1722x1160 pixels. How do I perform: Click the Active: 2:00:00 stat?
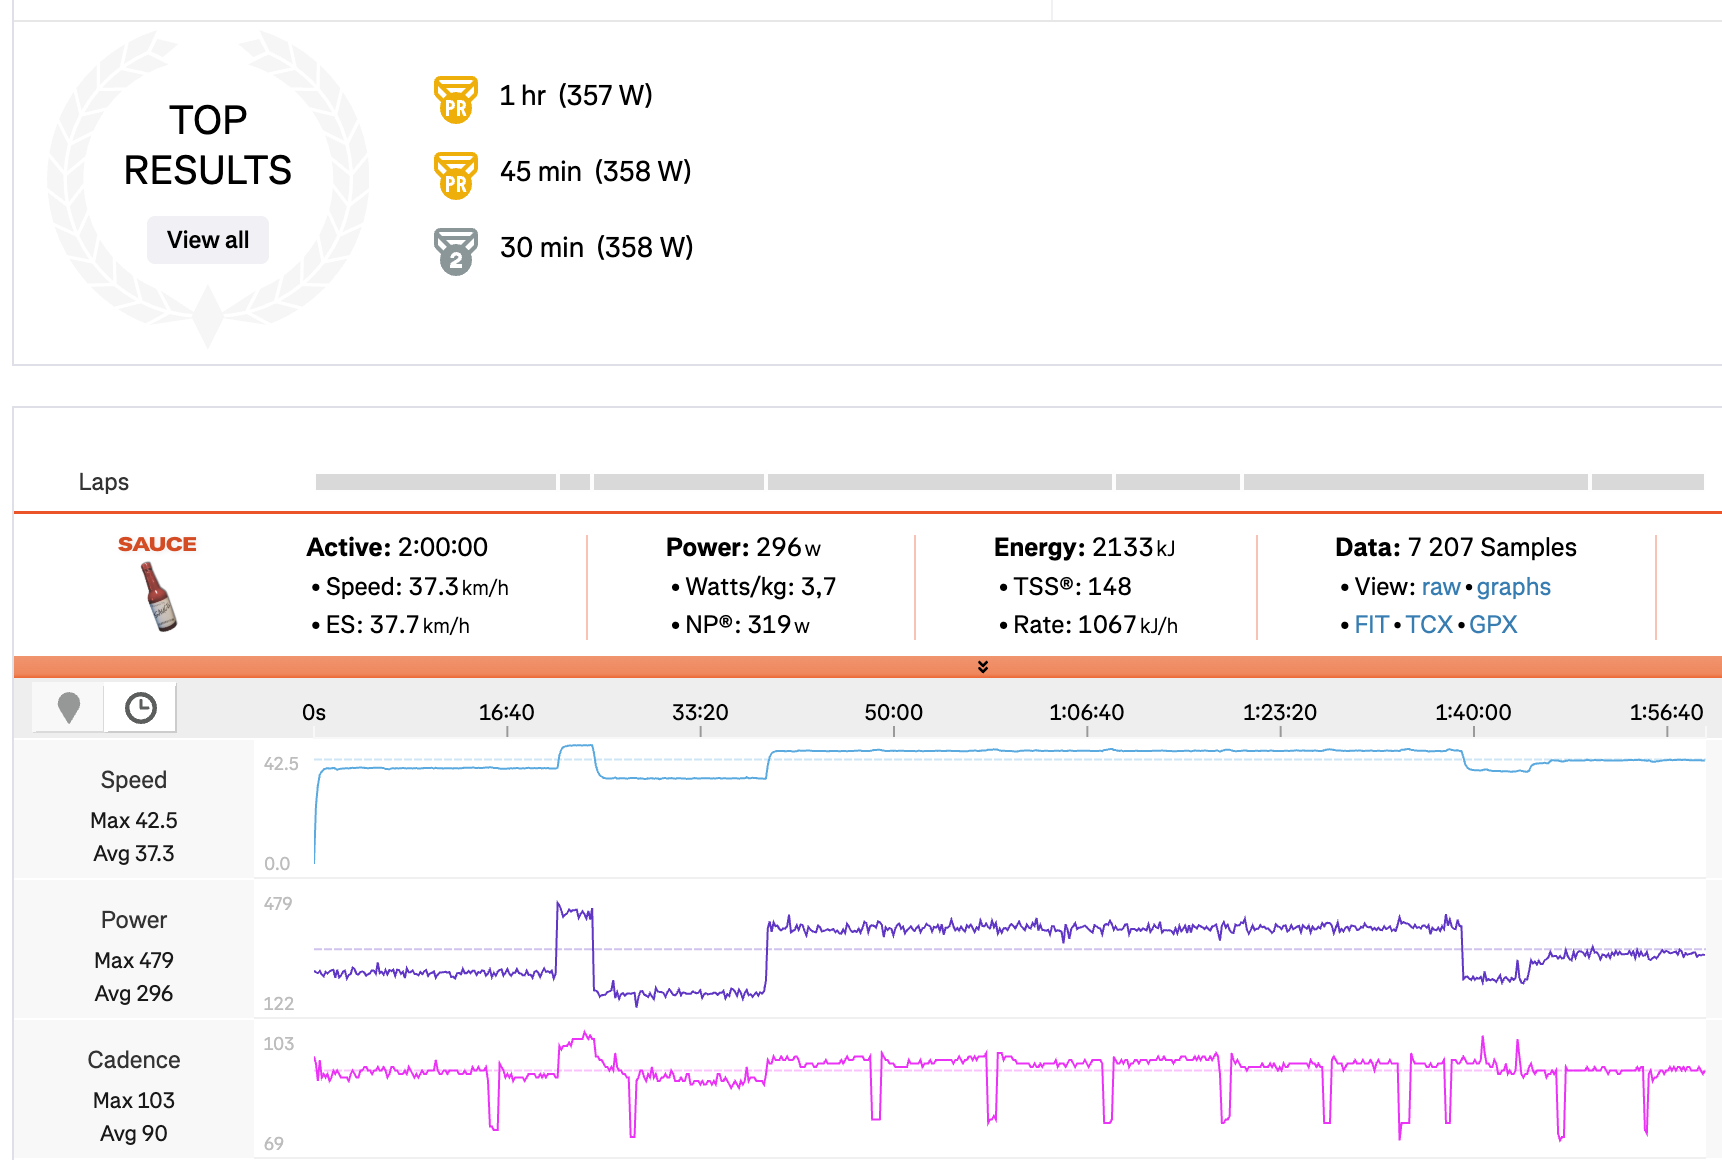point(397,547)
